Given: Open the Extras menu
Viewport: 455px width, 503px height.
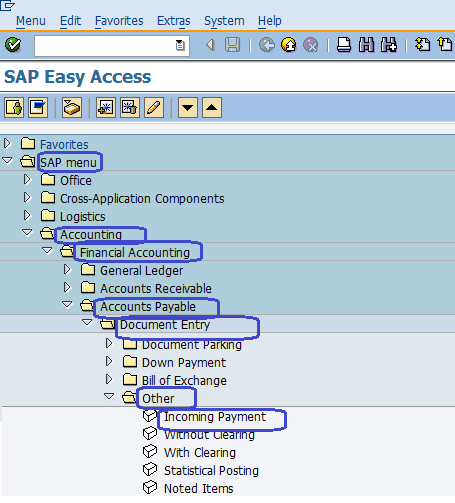Looking at the screenshot, I should pyautogui.click(x=174, y=21).
